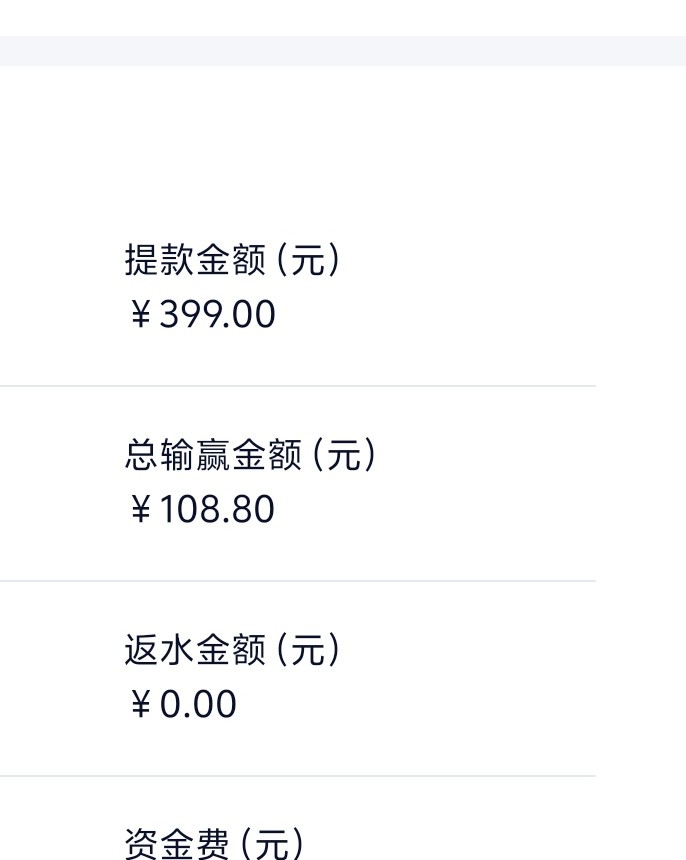Viewport: 686px width, 860px height.
Task: Select the ¥0.00 rebate amount value
Action: [182, 705]
